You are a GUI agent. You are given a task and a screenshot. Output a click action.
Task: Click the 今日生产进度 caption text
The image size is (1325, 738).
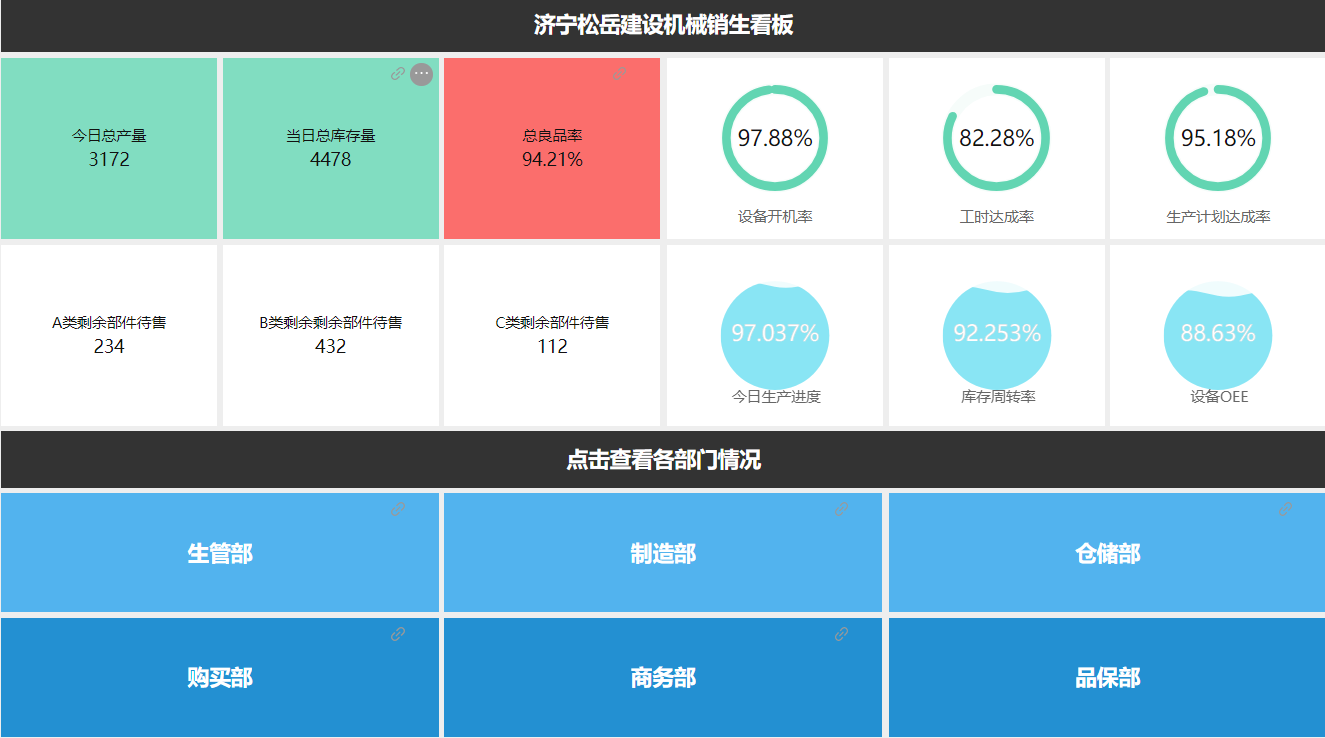coord(775,397)
